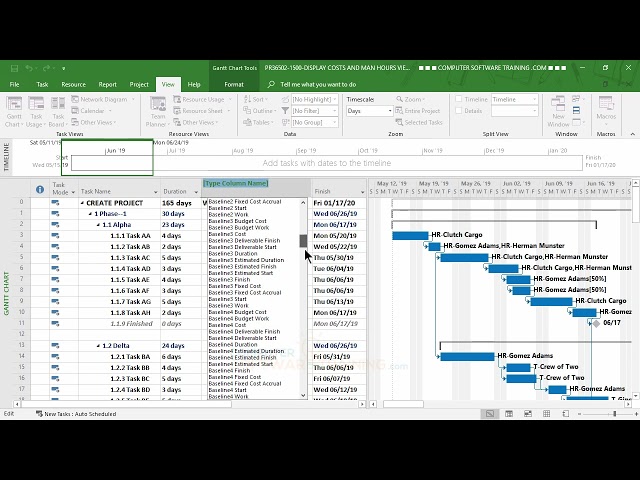Open the Tables menu

(258, 122)
